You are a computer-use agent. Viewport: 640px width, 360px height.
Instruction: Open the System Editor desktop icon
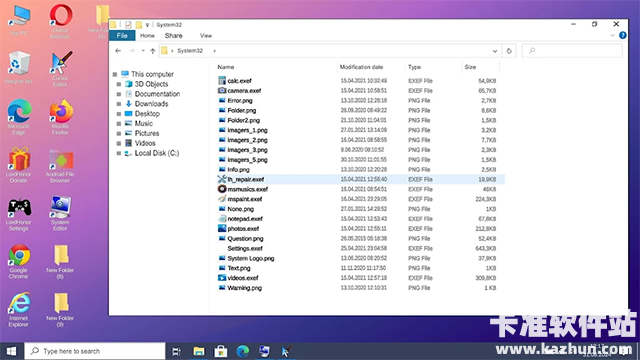tap(60, 213)
